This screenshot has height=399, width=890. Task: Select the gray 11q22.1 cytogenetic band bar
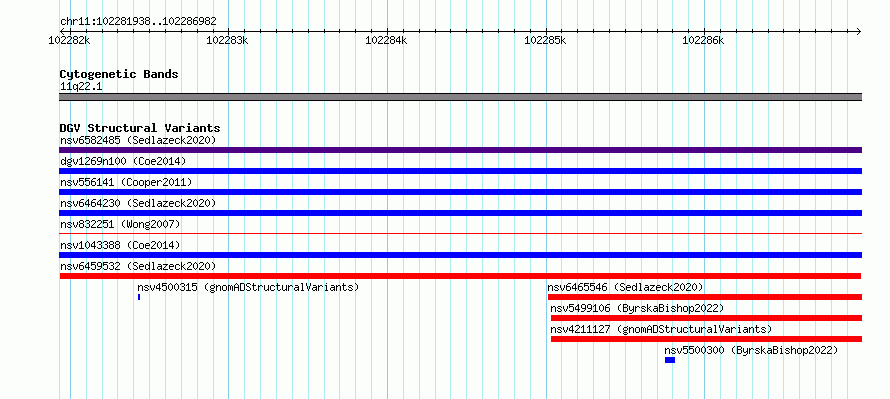click(x=460, y=97)
